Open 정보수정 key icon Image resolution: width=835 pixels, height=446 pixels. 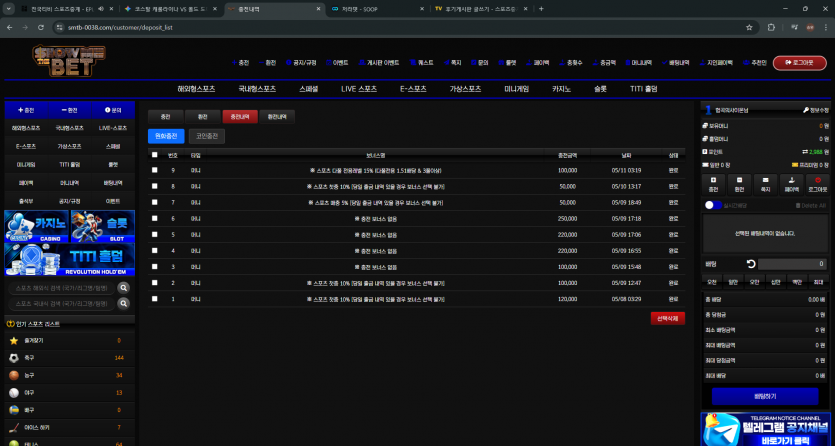[806, 110]
